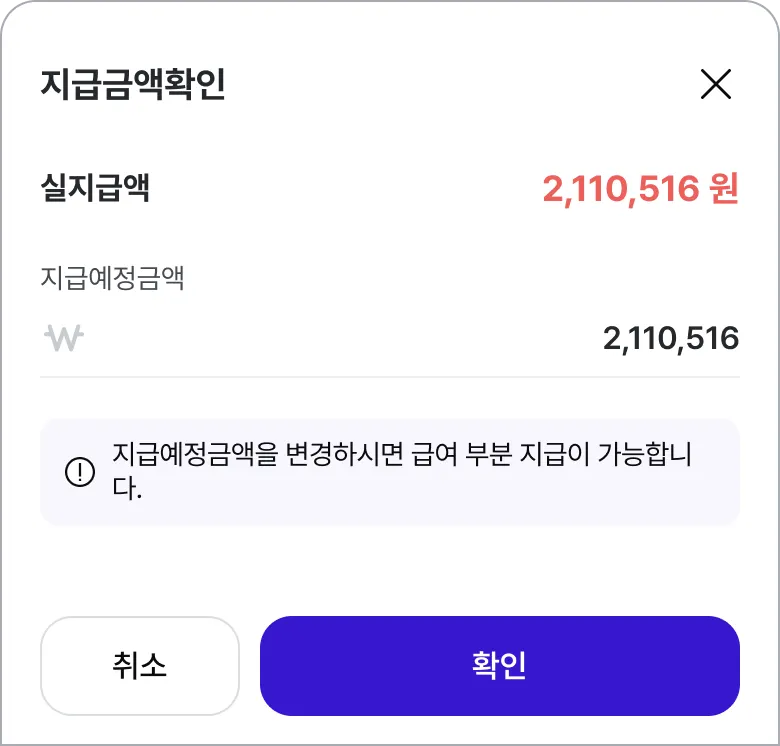Click the exclamation info icon

pos(79,472)
